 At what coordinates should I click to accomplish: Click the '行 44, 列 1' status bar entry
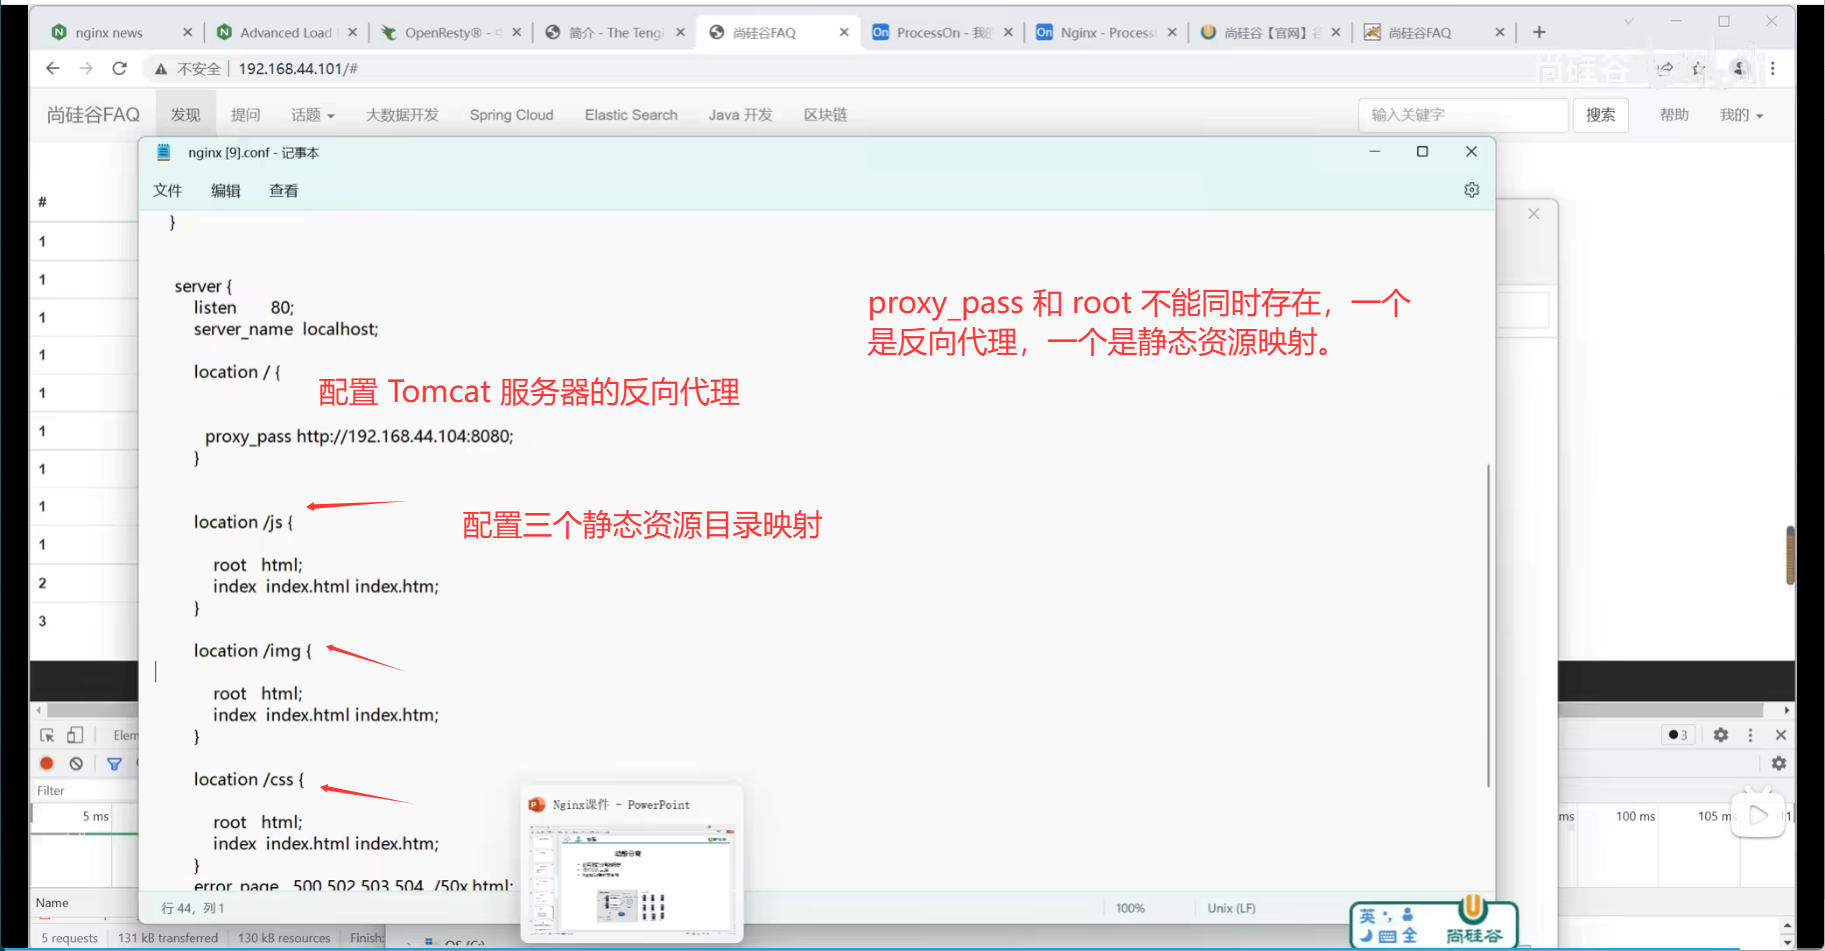point(193,909)
